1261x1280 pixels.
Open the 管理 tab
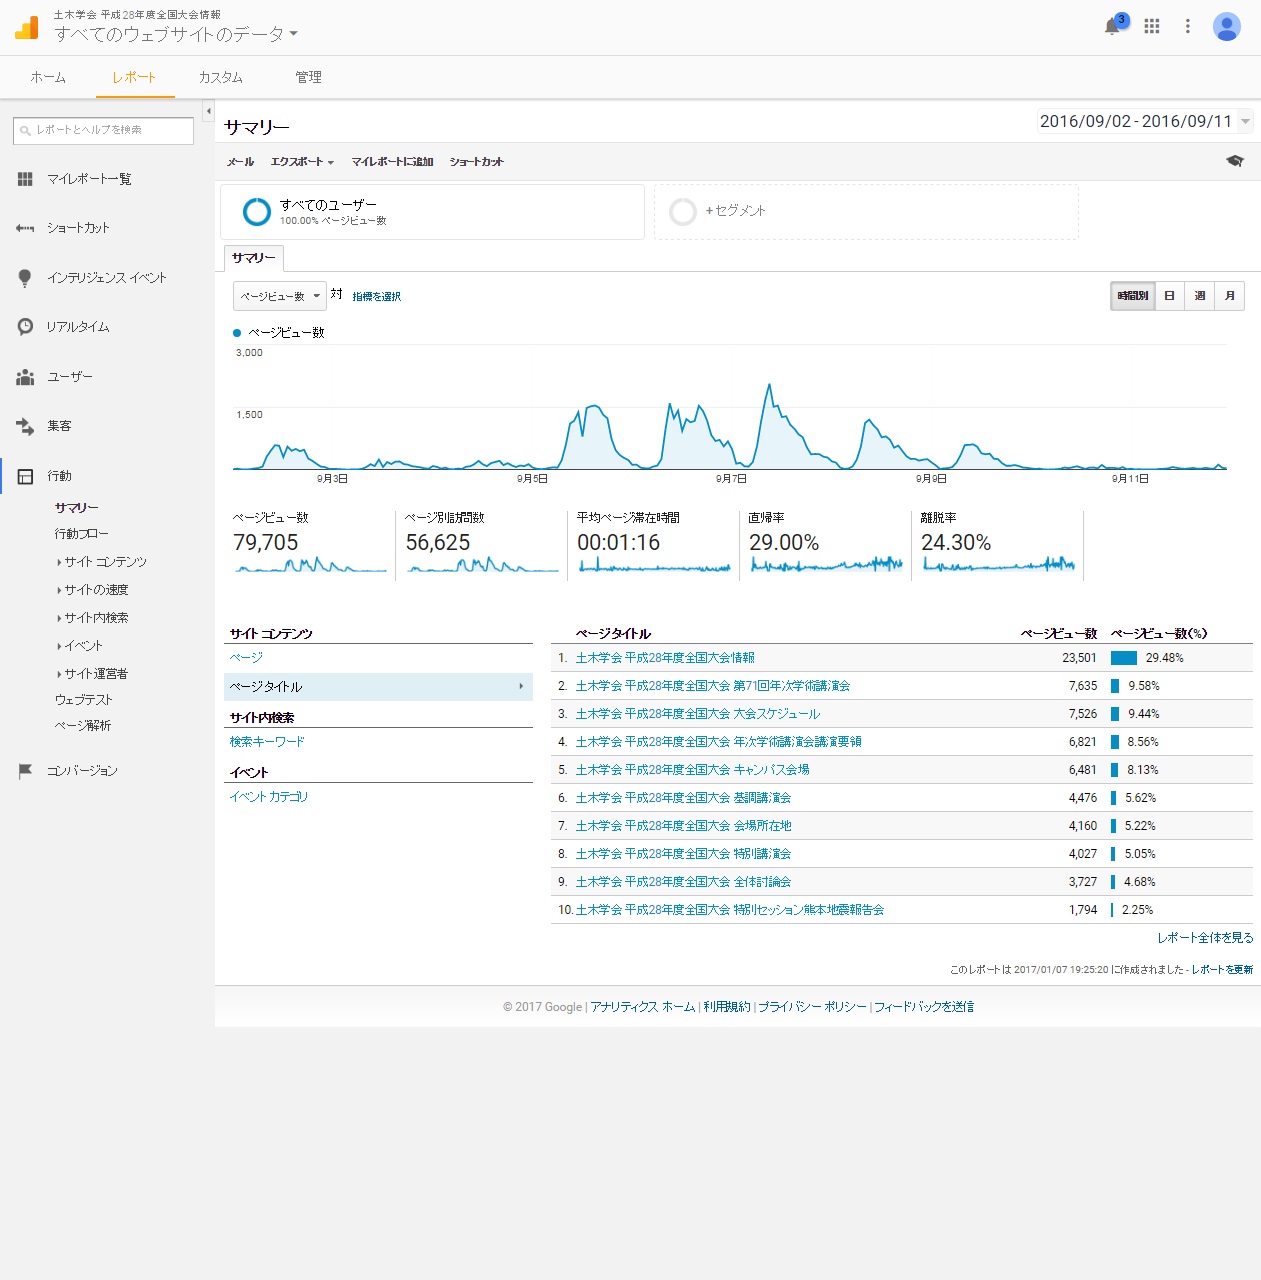point(308,77)
